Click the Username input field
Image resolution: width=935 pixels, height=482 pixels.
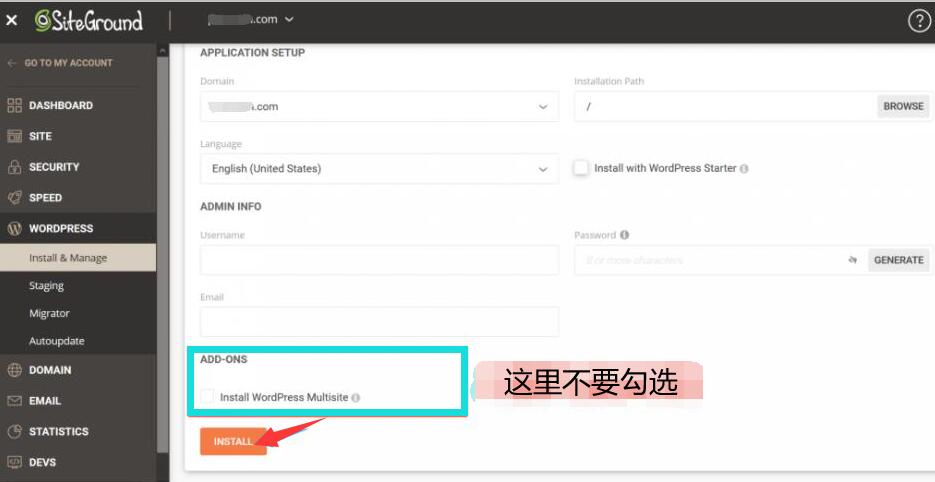click(x=379, y=260)
